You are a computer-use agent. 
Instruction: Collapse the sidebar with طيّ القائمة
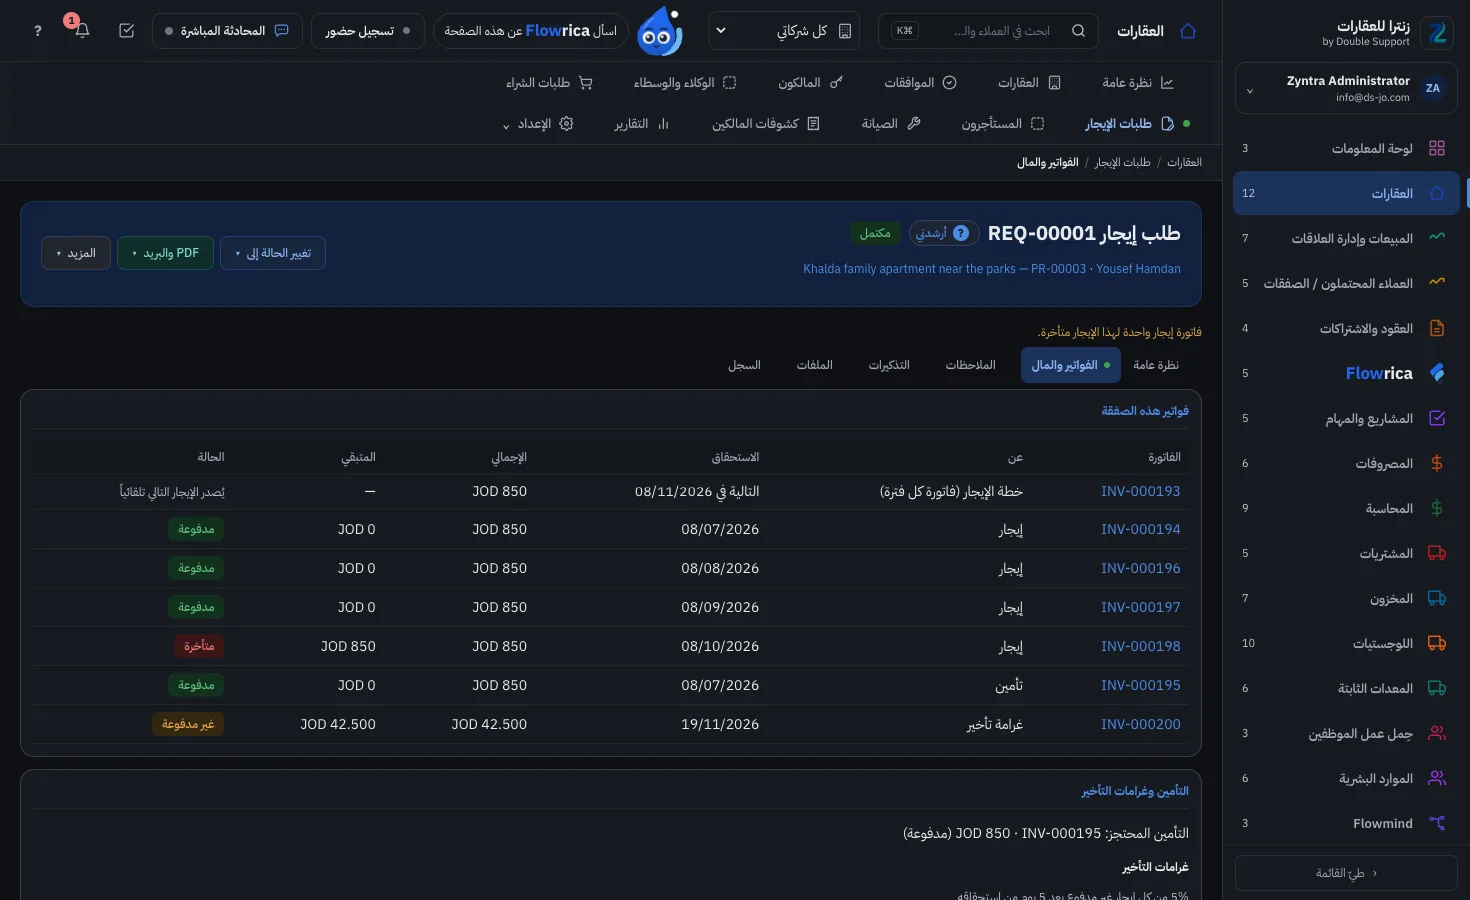coord(1346,873)
